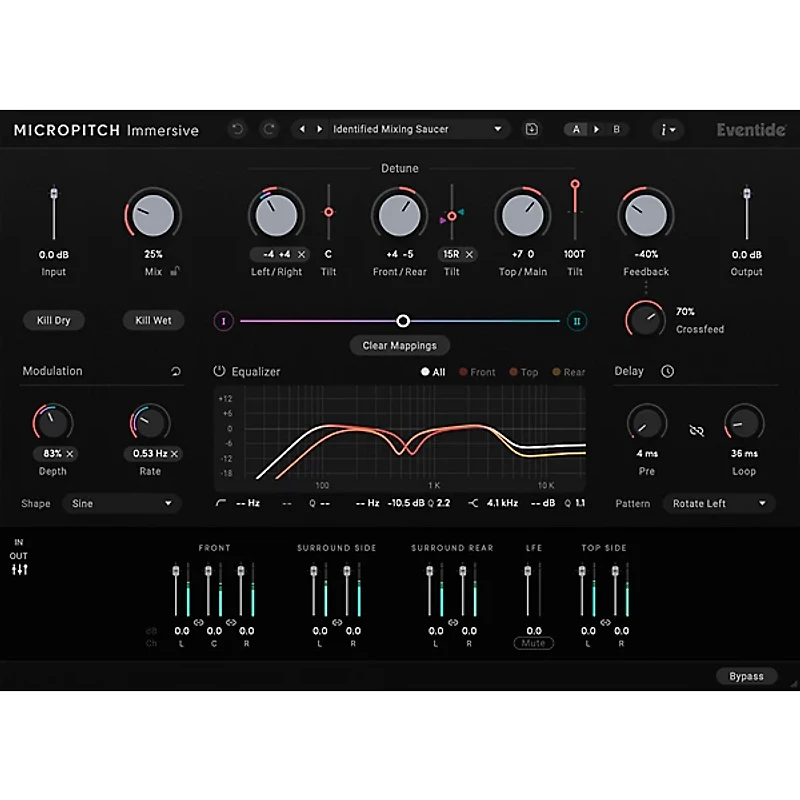Redo the last parameter change
The height and width of the screenshot is (800, 800).
[x=269, y=129]
